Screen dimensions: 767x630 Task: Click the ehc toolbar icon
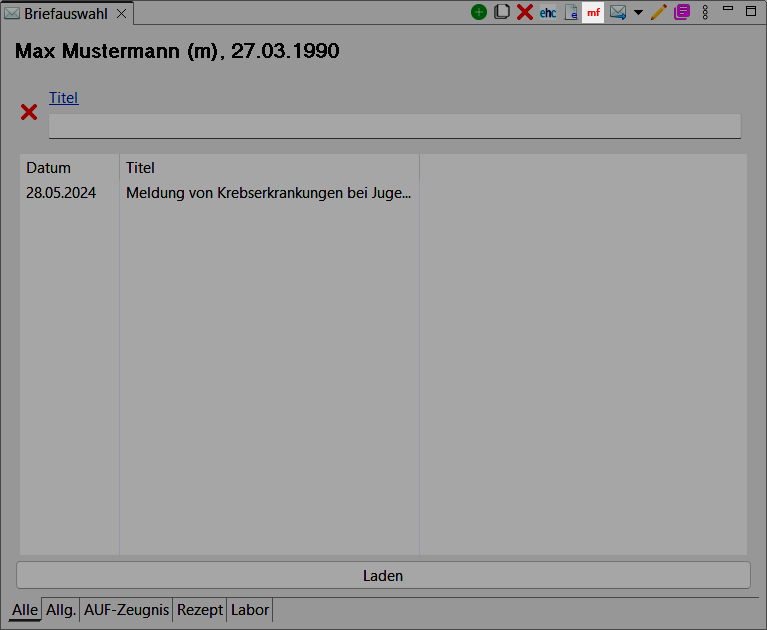548,13
